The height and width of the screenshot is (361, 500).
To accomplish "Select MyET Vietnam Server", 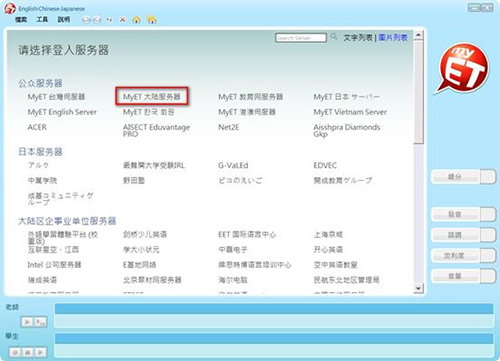I will 350,112.
